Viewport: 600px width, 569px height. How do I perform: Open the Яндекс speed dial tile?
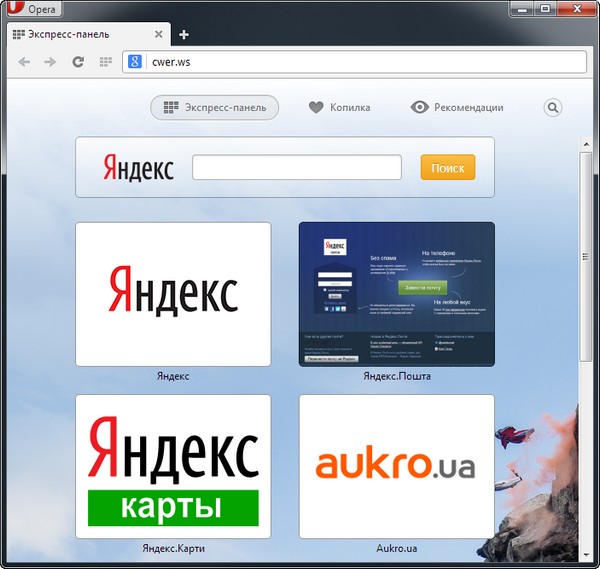[x=173, y=294]
